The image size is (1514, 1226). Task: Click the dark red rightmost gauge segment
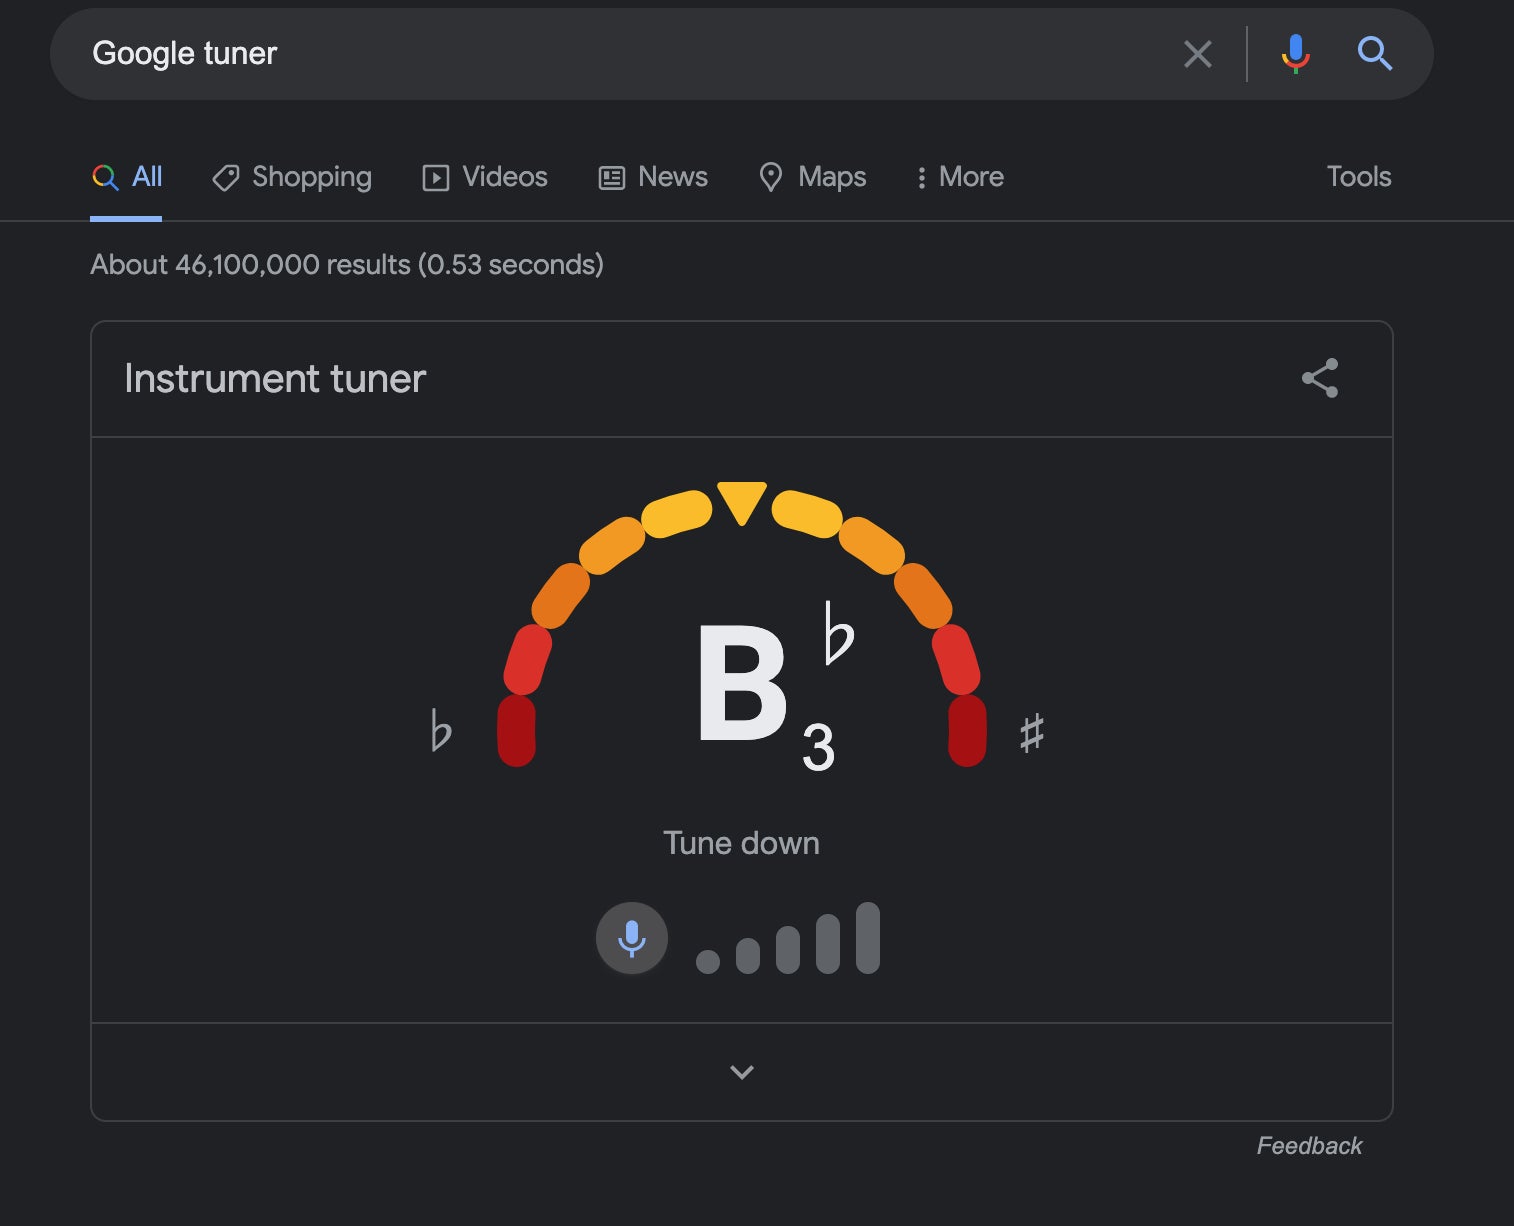pos(967,731)
